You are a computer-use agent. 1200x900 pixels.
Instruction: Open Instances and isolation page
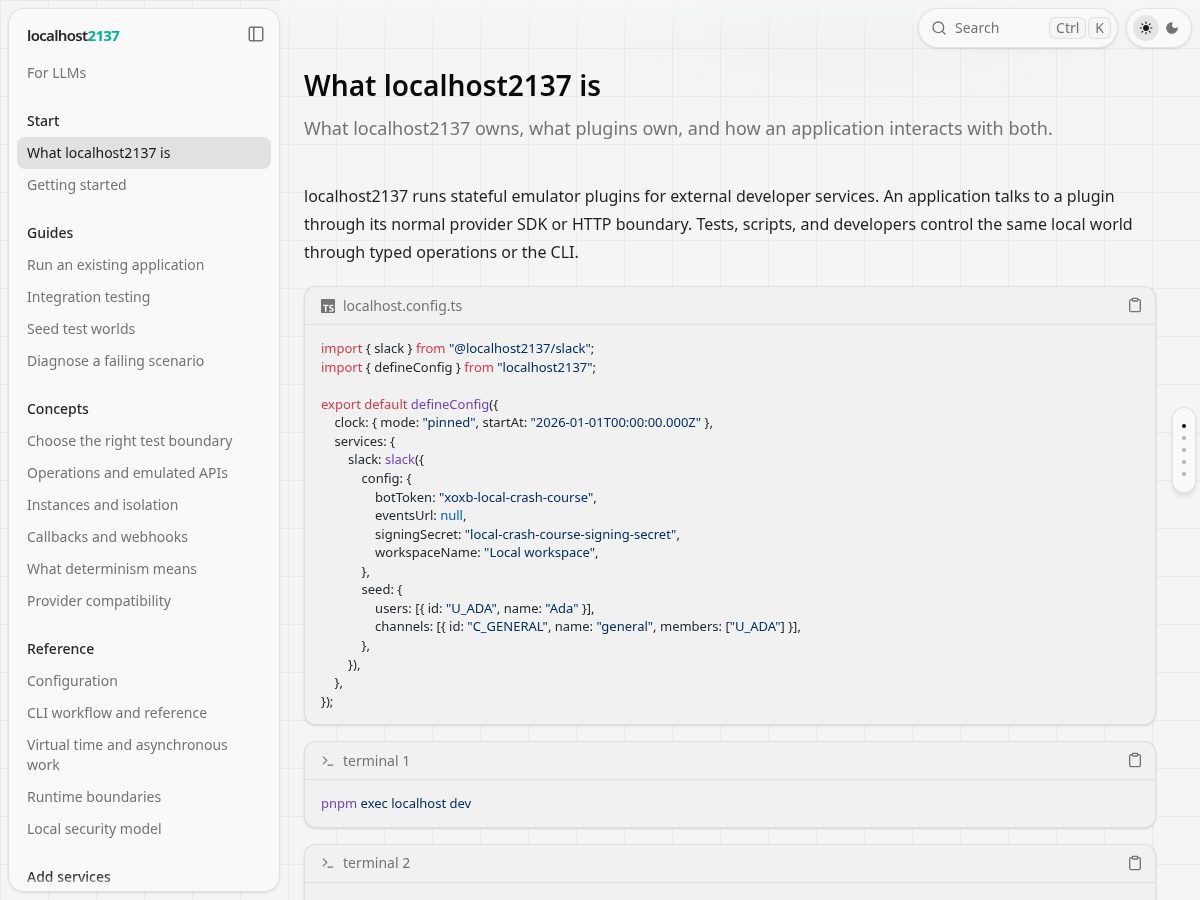[x=144, y=505]
